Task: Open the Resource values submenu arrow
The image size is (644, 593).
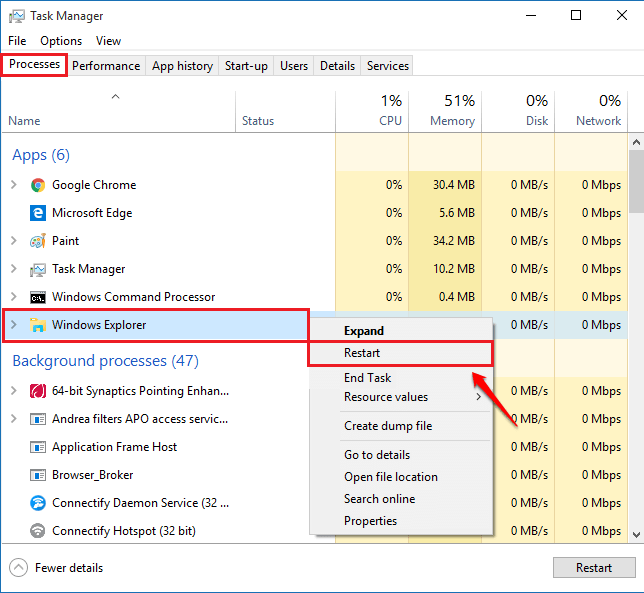Action: [x=478, y=397]
